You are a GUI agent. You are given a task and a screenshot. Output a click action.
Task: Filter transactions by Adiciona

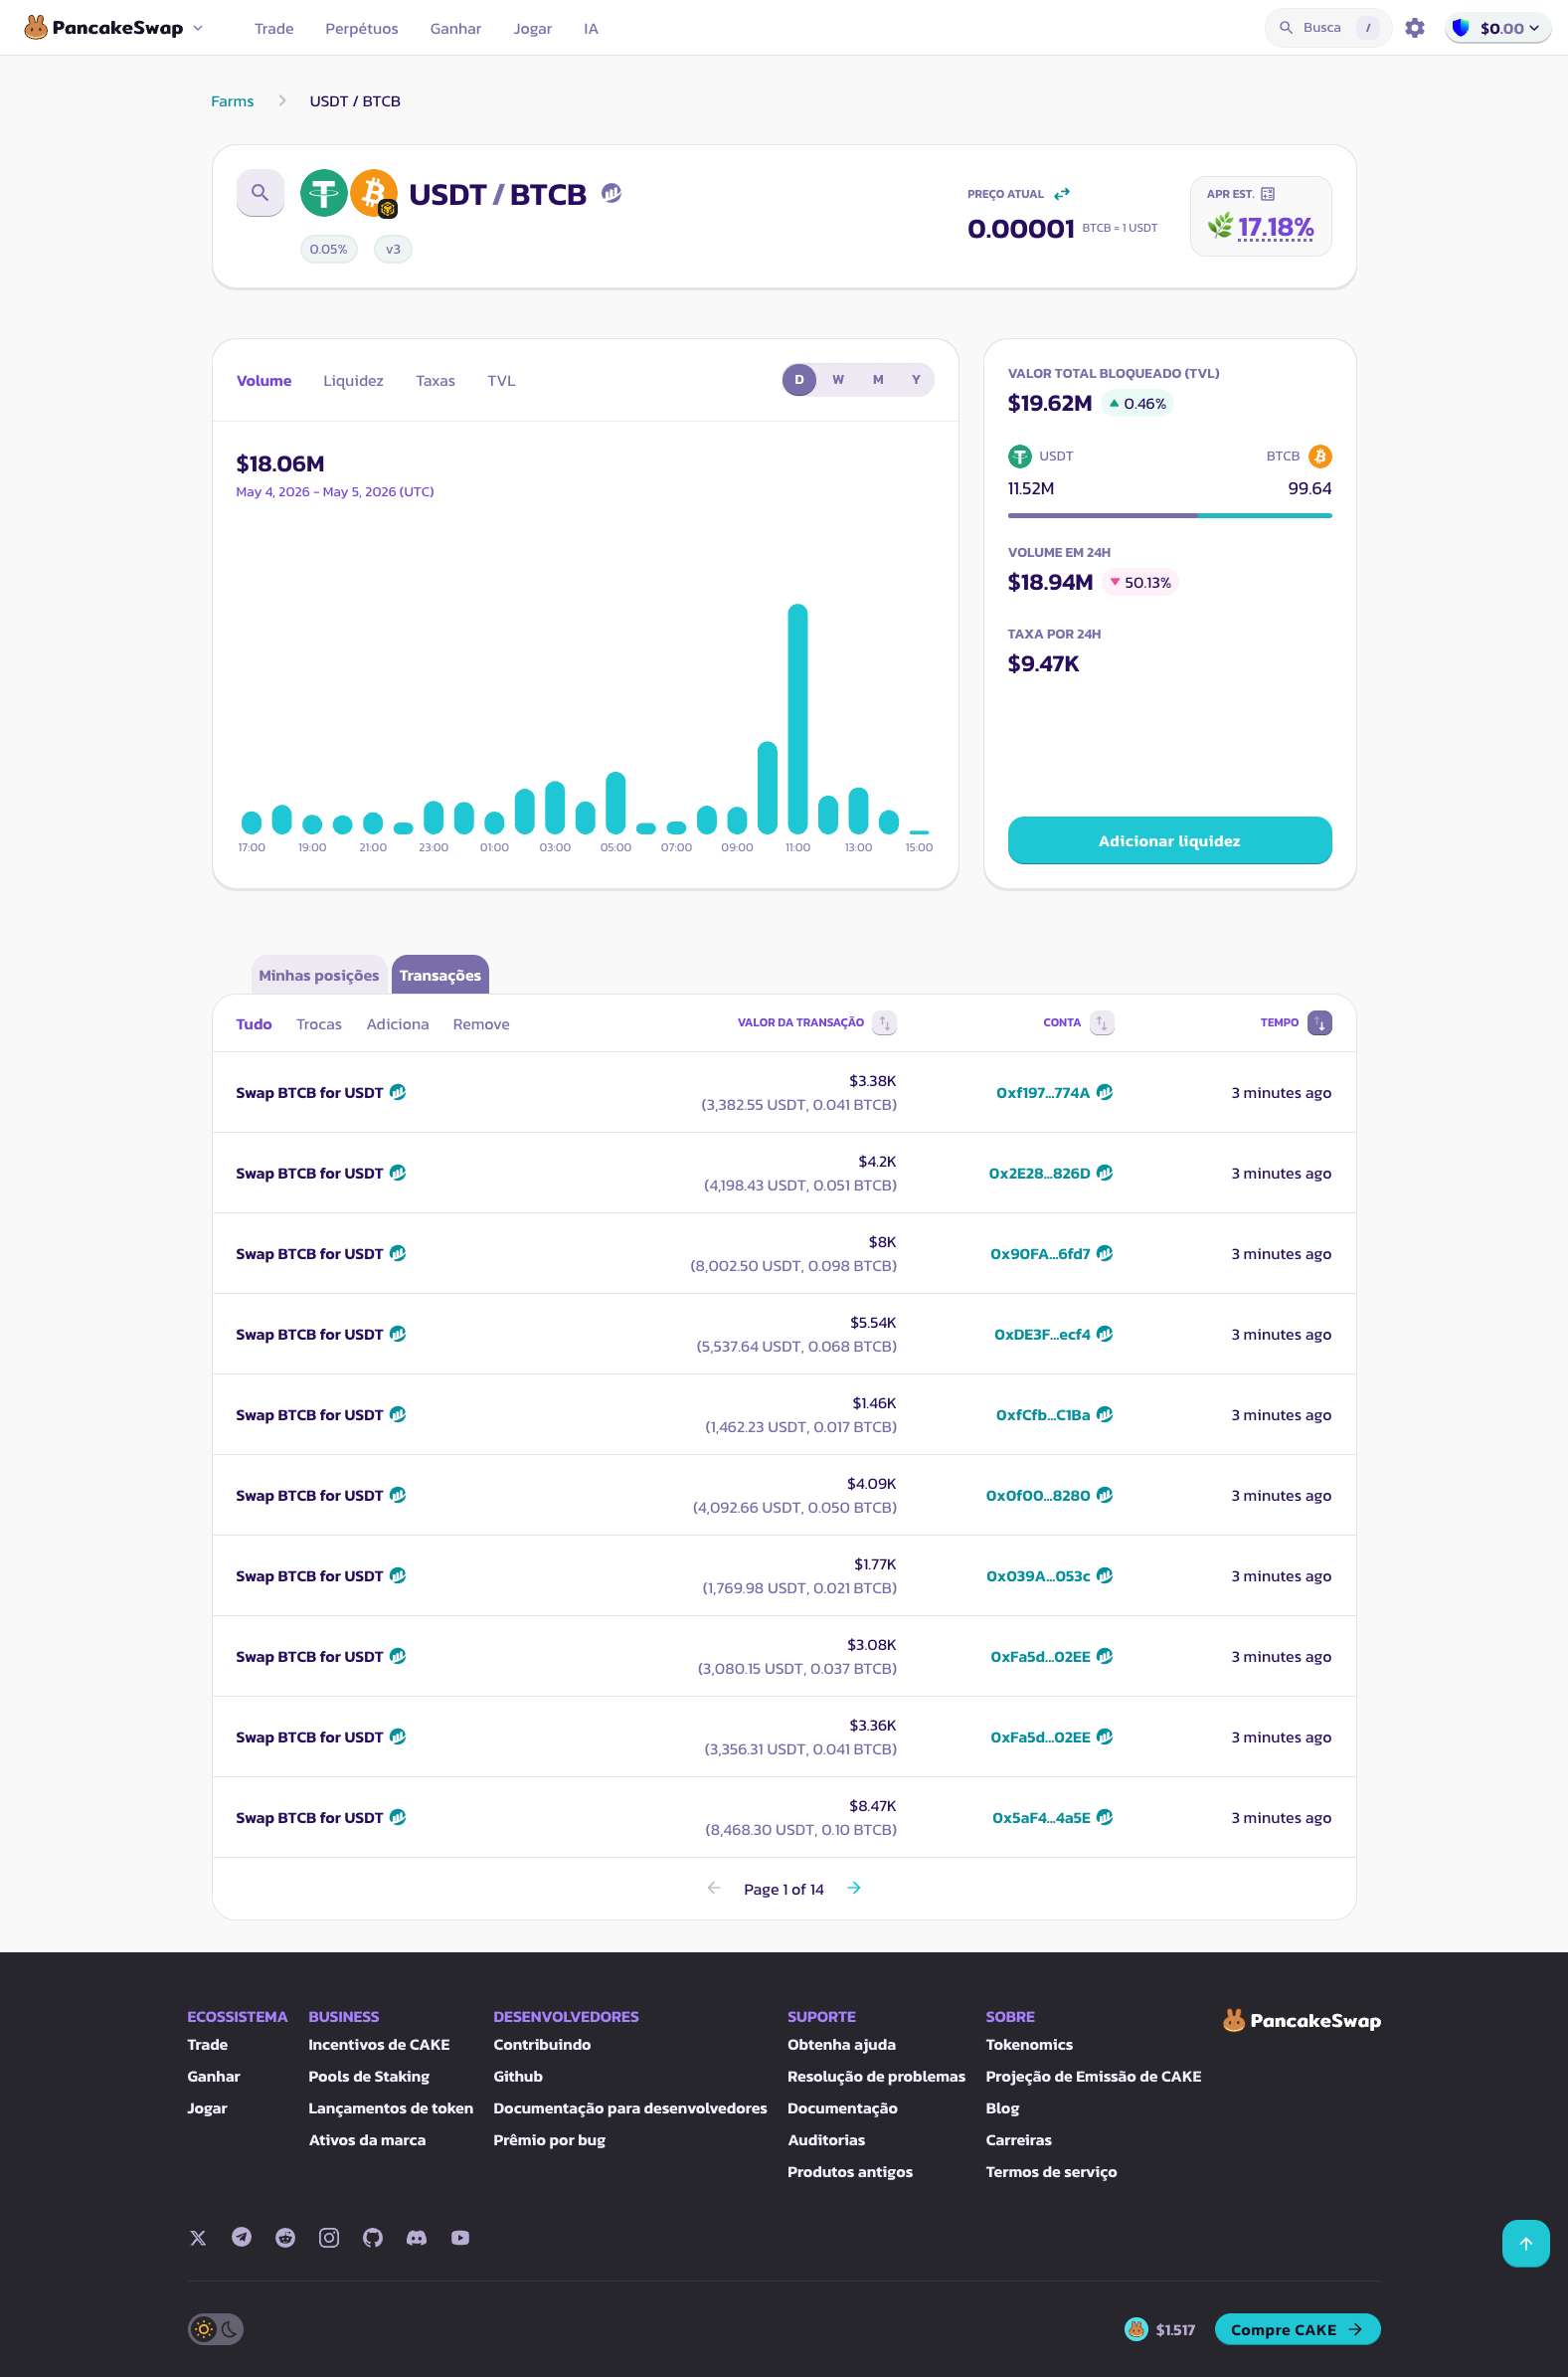click(x=398, y=1024)
